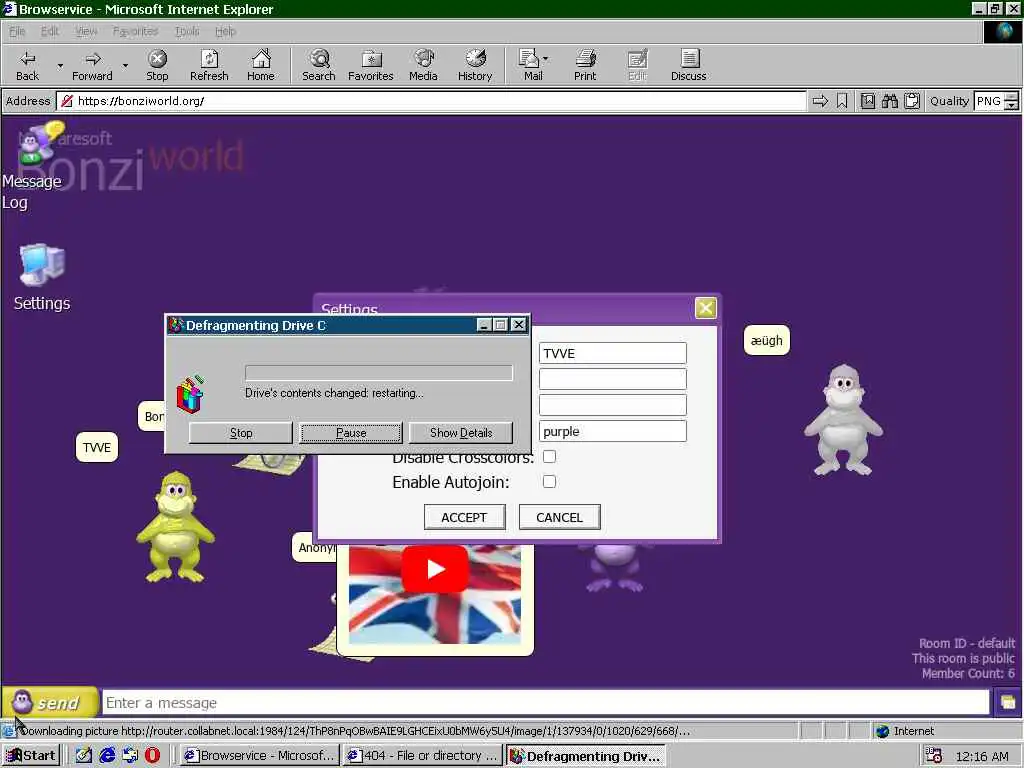Click the bookmark ribbon icon by the address bar
Viewport: 1024px width, 768px height.
pos(842,101)
